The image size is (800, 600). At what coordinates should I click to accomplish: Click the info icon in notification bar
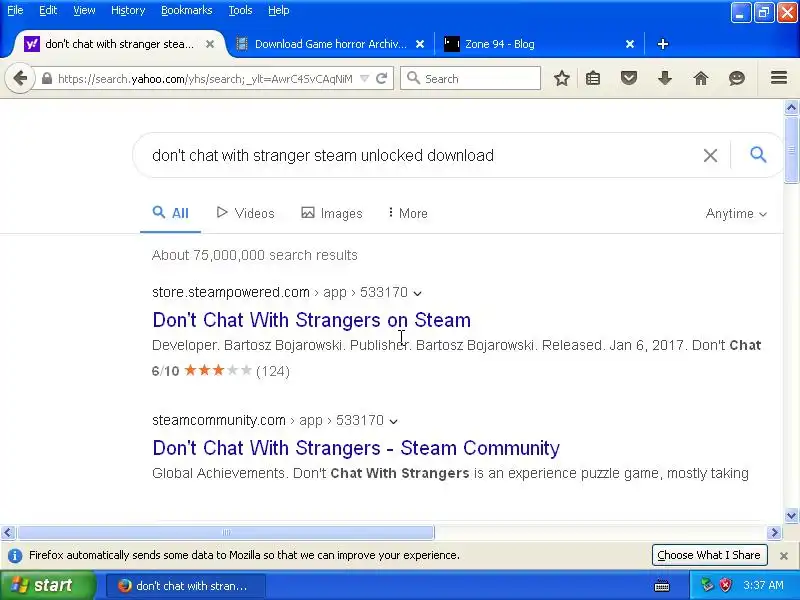pyautogui.click(x=15, y=556)
